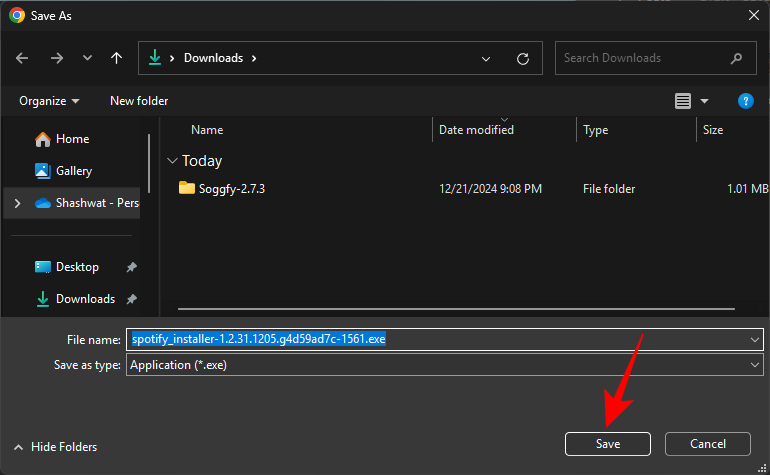The width and height of the screenshot is (770, 475).
Task: Select the Soggfy-2.7.3 folder
Action: tap(231, 188)
